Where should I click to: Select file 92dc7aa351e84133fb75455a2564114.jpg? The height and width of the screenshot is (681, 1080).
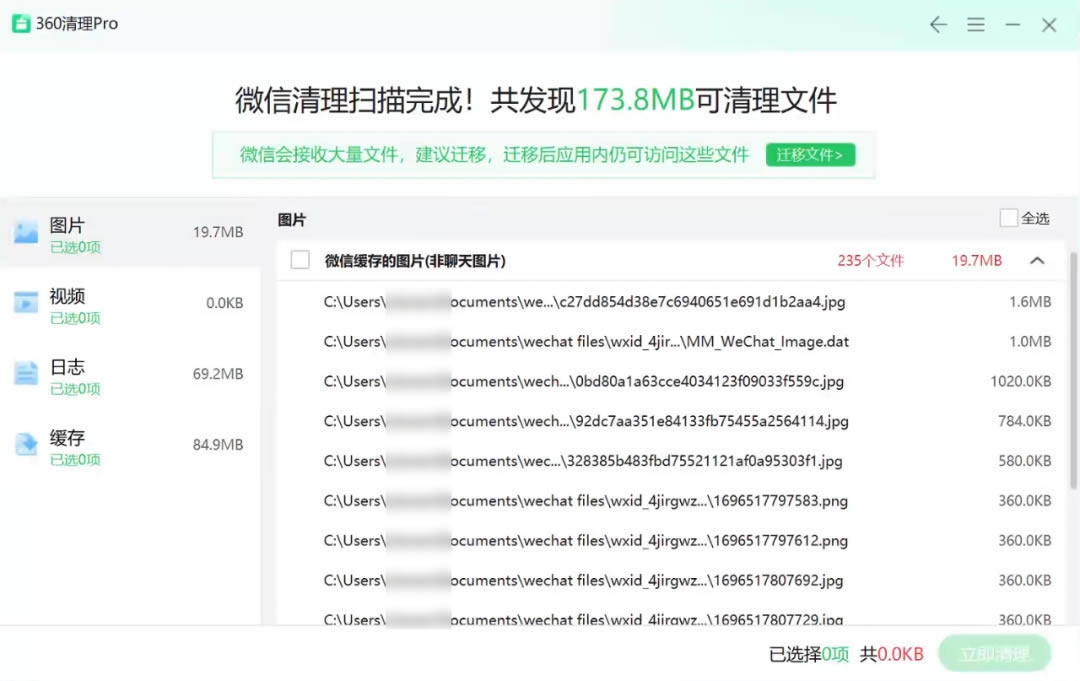[671, 421]
